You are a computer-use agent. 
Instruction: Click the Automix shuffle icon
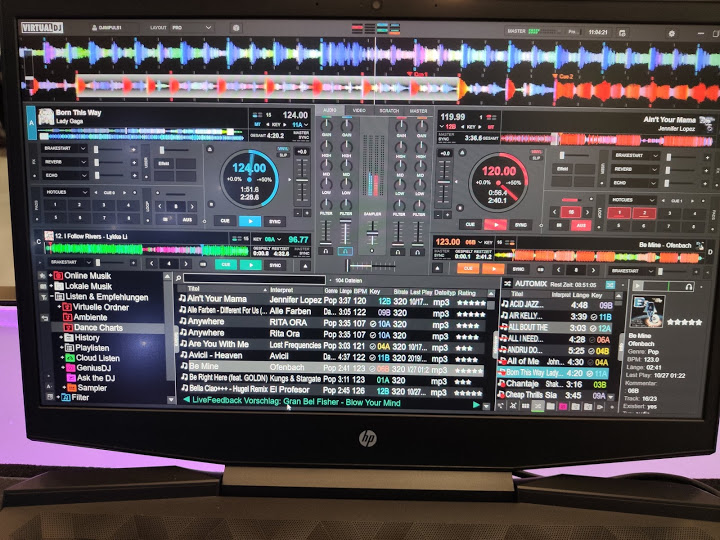pyautogui.click(x=507, y=283)
